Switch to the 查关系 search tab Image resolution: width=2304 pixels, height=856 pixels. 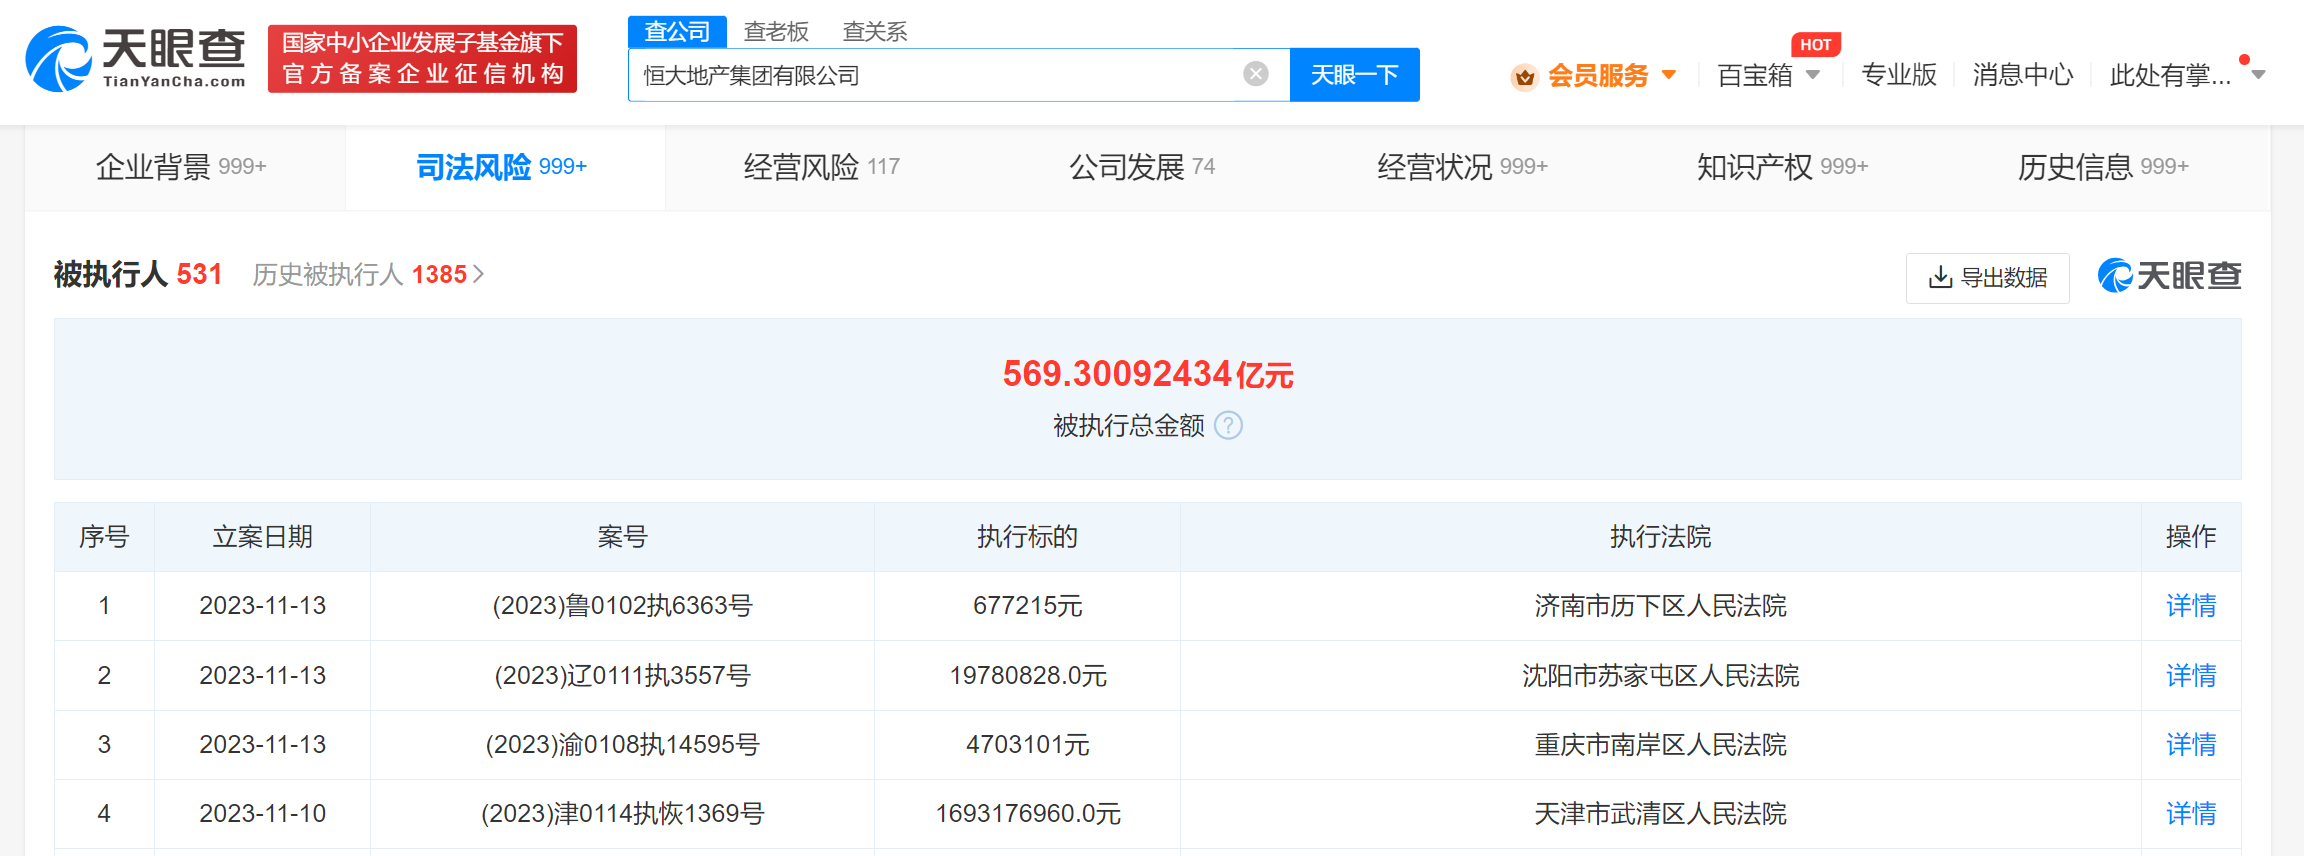[x=875, y=31]
